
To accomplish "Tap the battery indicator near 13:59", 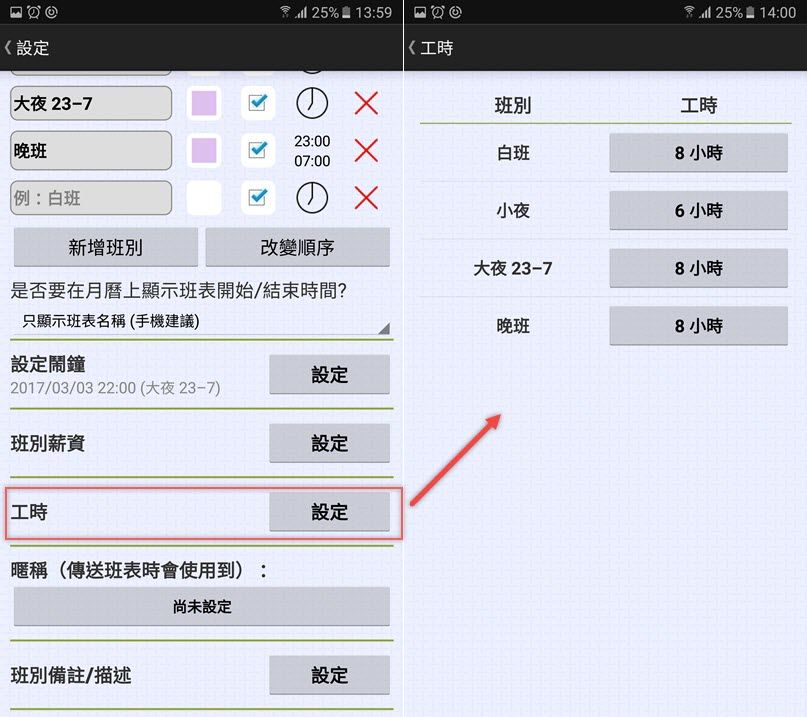I will click(346, 12).
